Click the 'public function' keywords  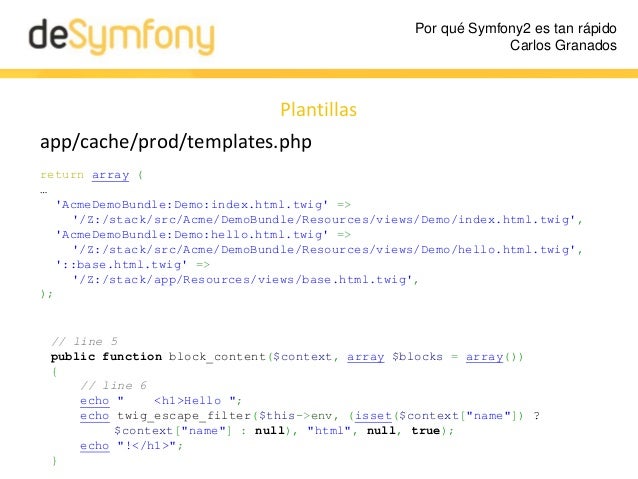106,357
